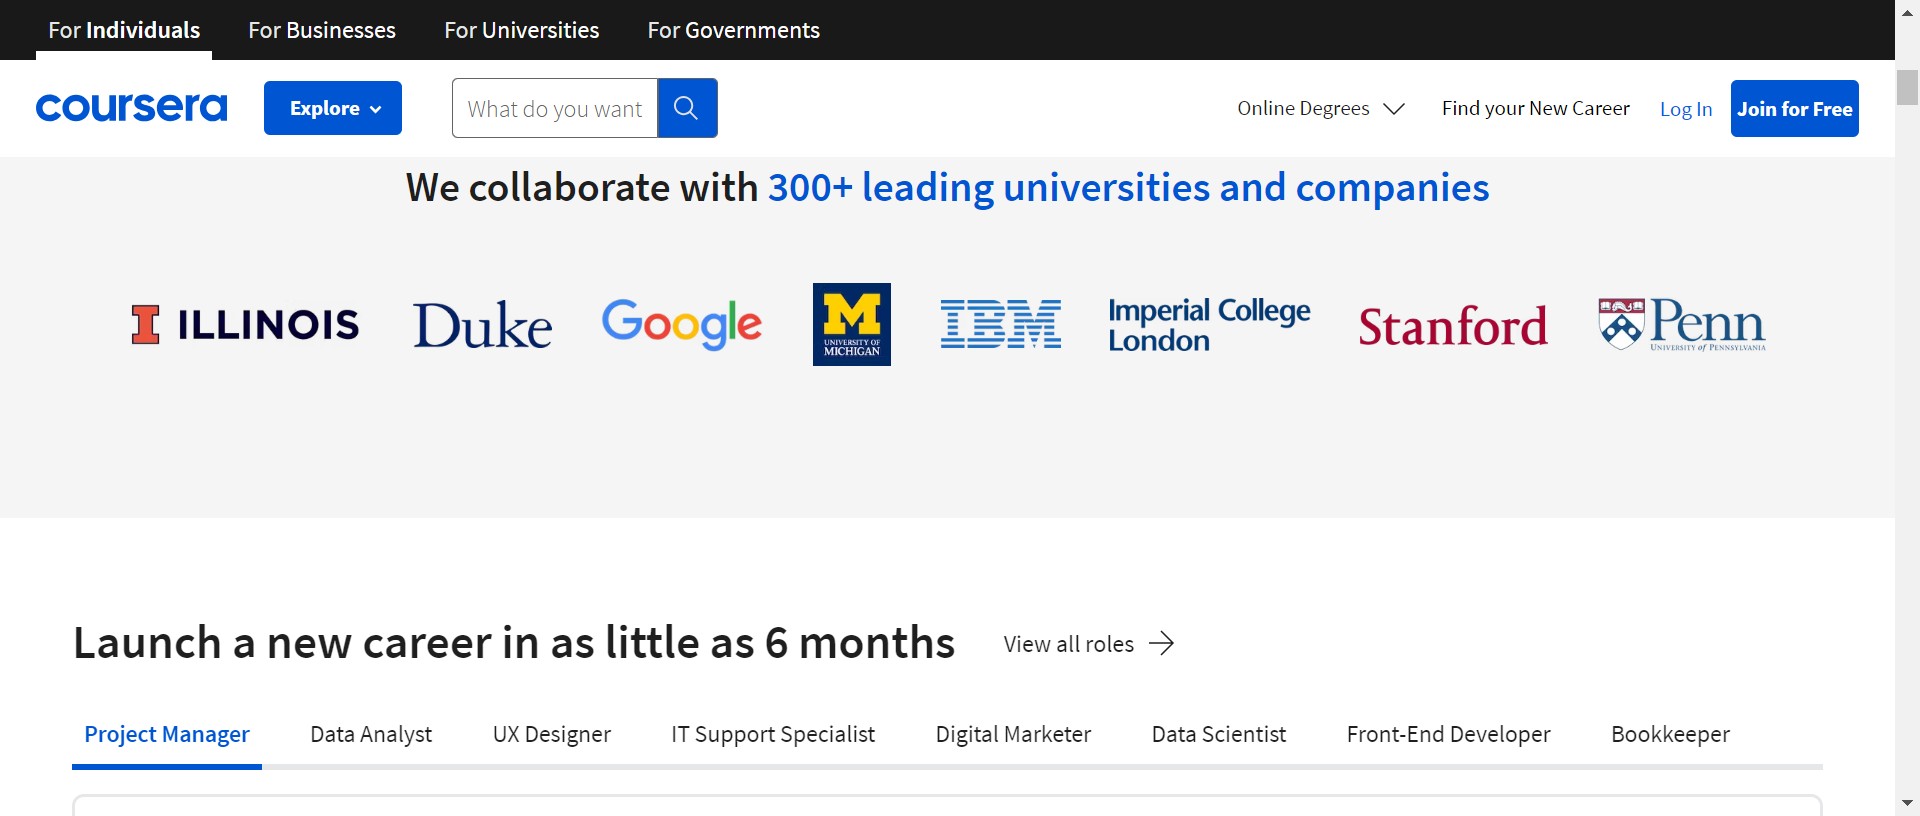Click the Illinois university logo
The height and width of the screenshot is (816, 1920).
[x=245, y=324]
